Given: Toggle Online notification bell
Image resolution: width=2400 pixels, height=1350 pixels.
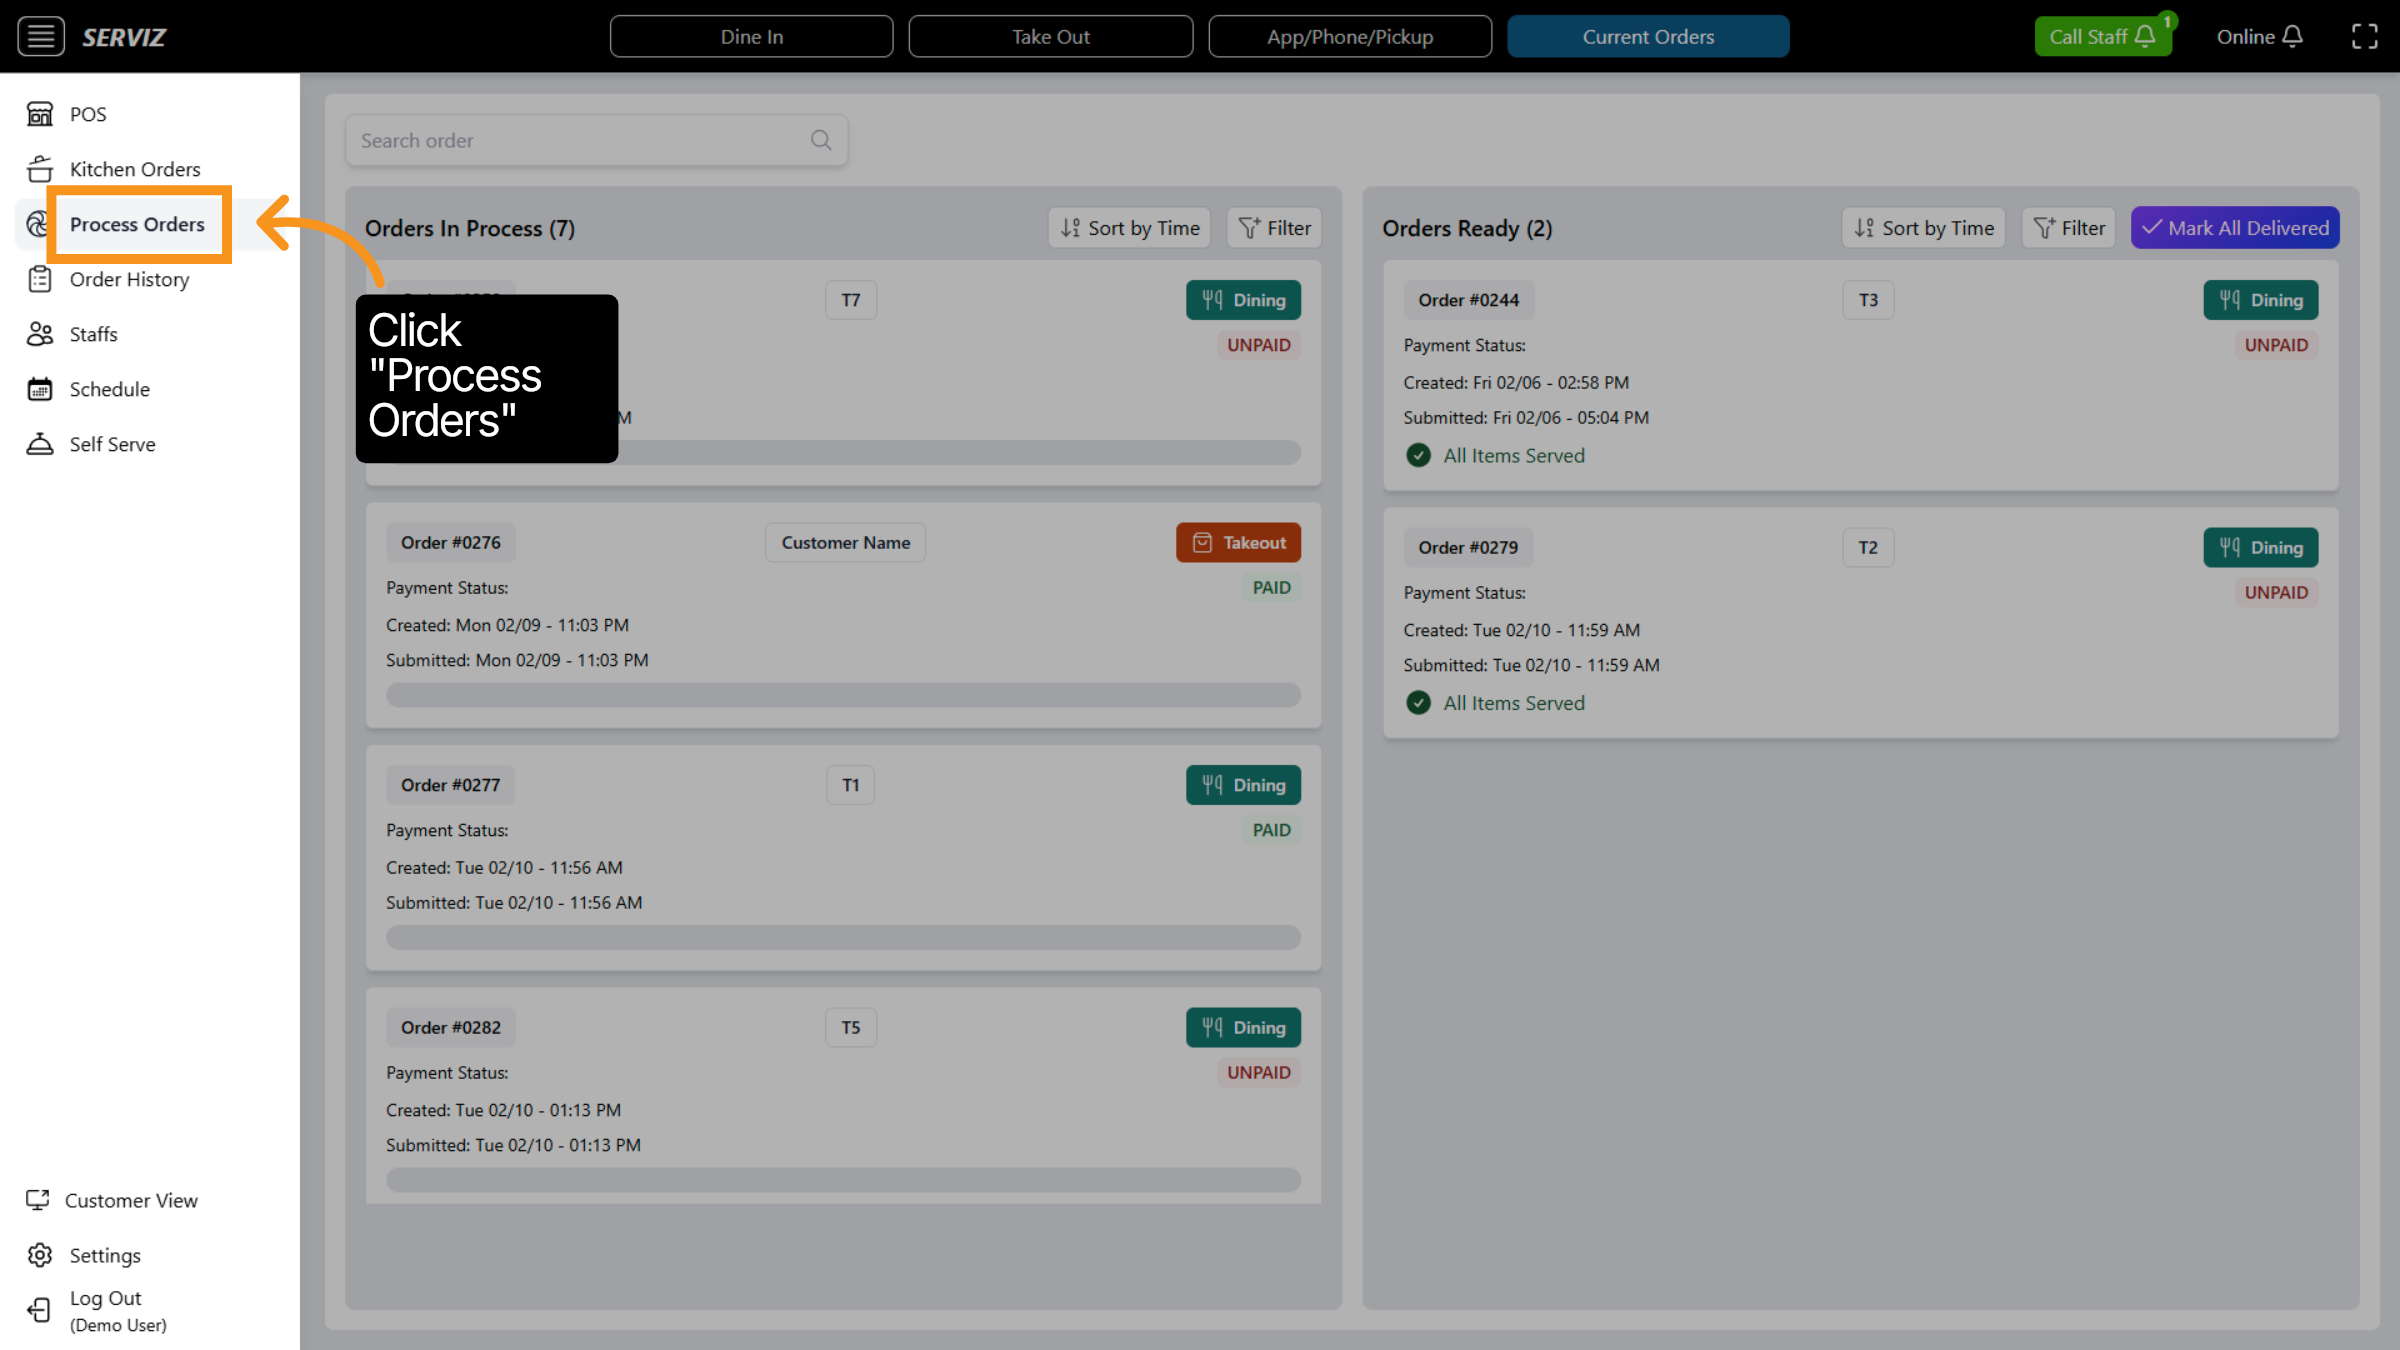Looking at the screenshot, I should pyautogui.click(x=2293, y=37).
